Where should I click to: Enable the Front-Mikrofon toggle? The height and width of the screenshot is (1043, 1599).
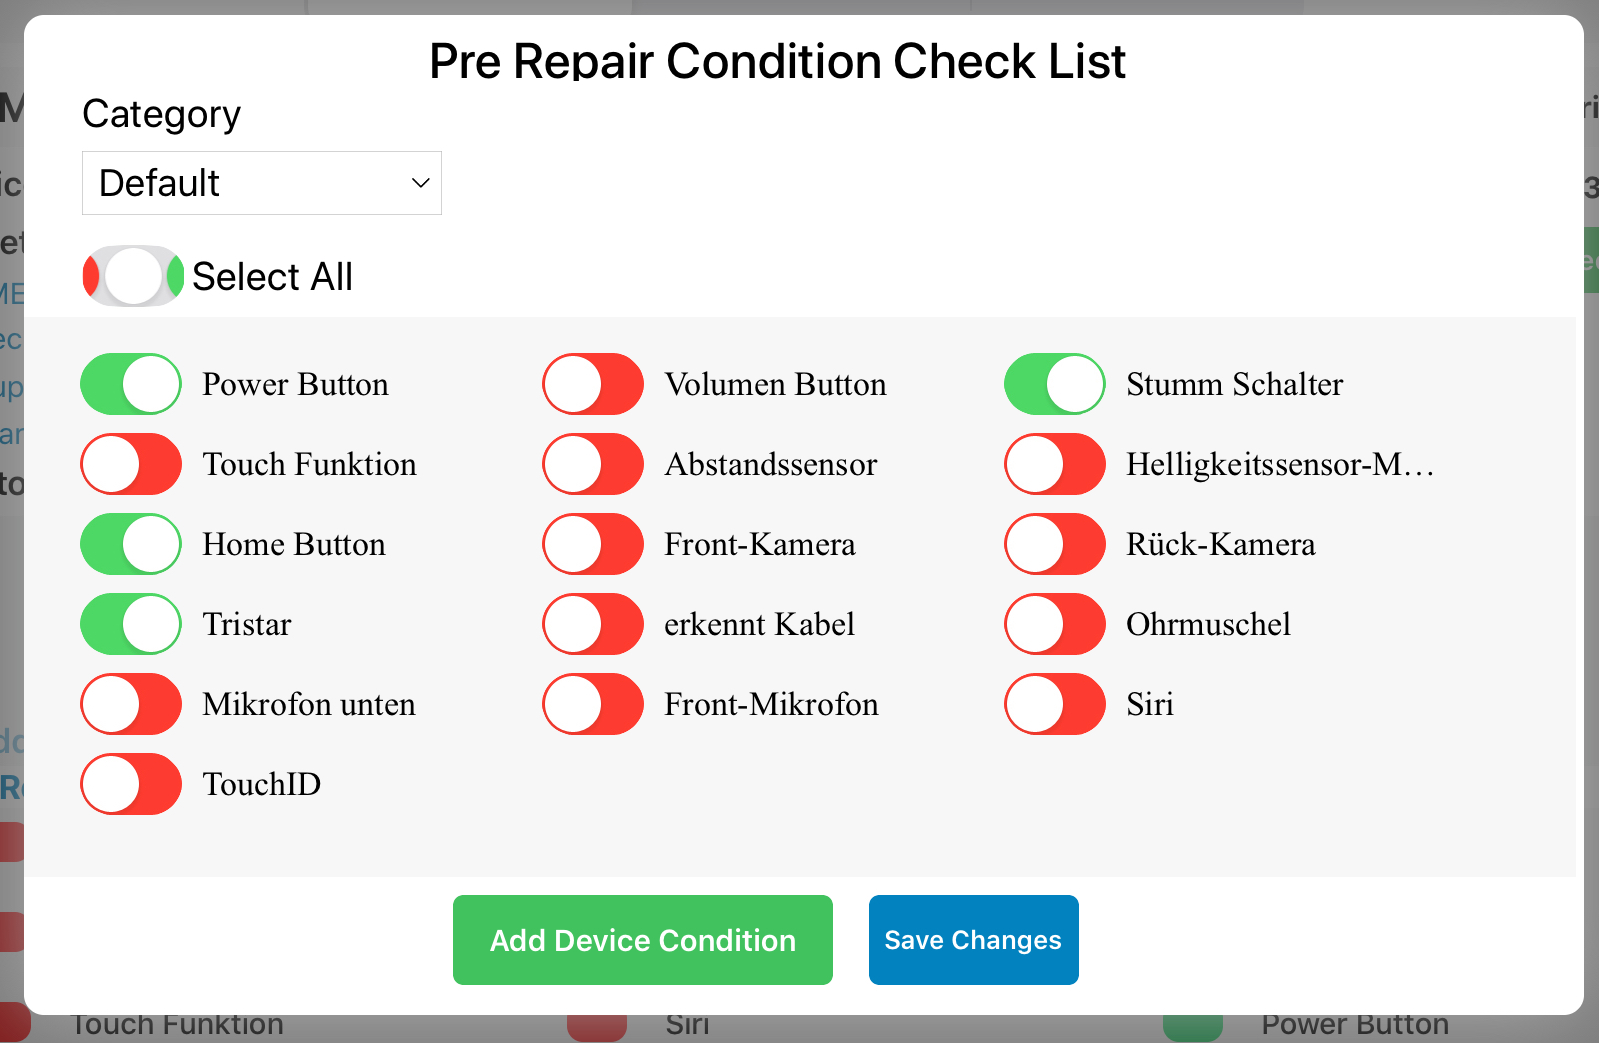(x=593, y=704)
